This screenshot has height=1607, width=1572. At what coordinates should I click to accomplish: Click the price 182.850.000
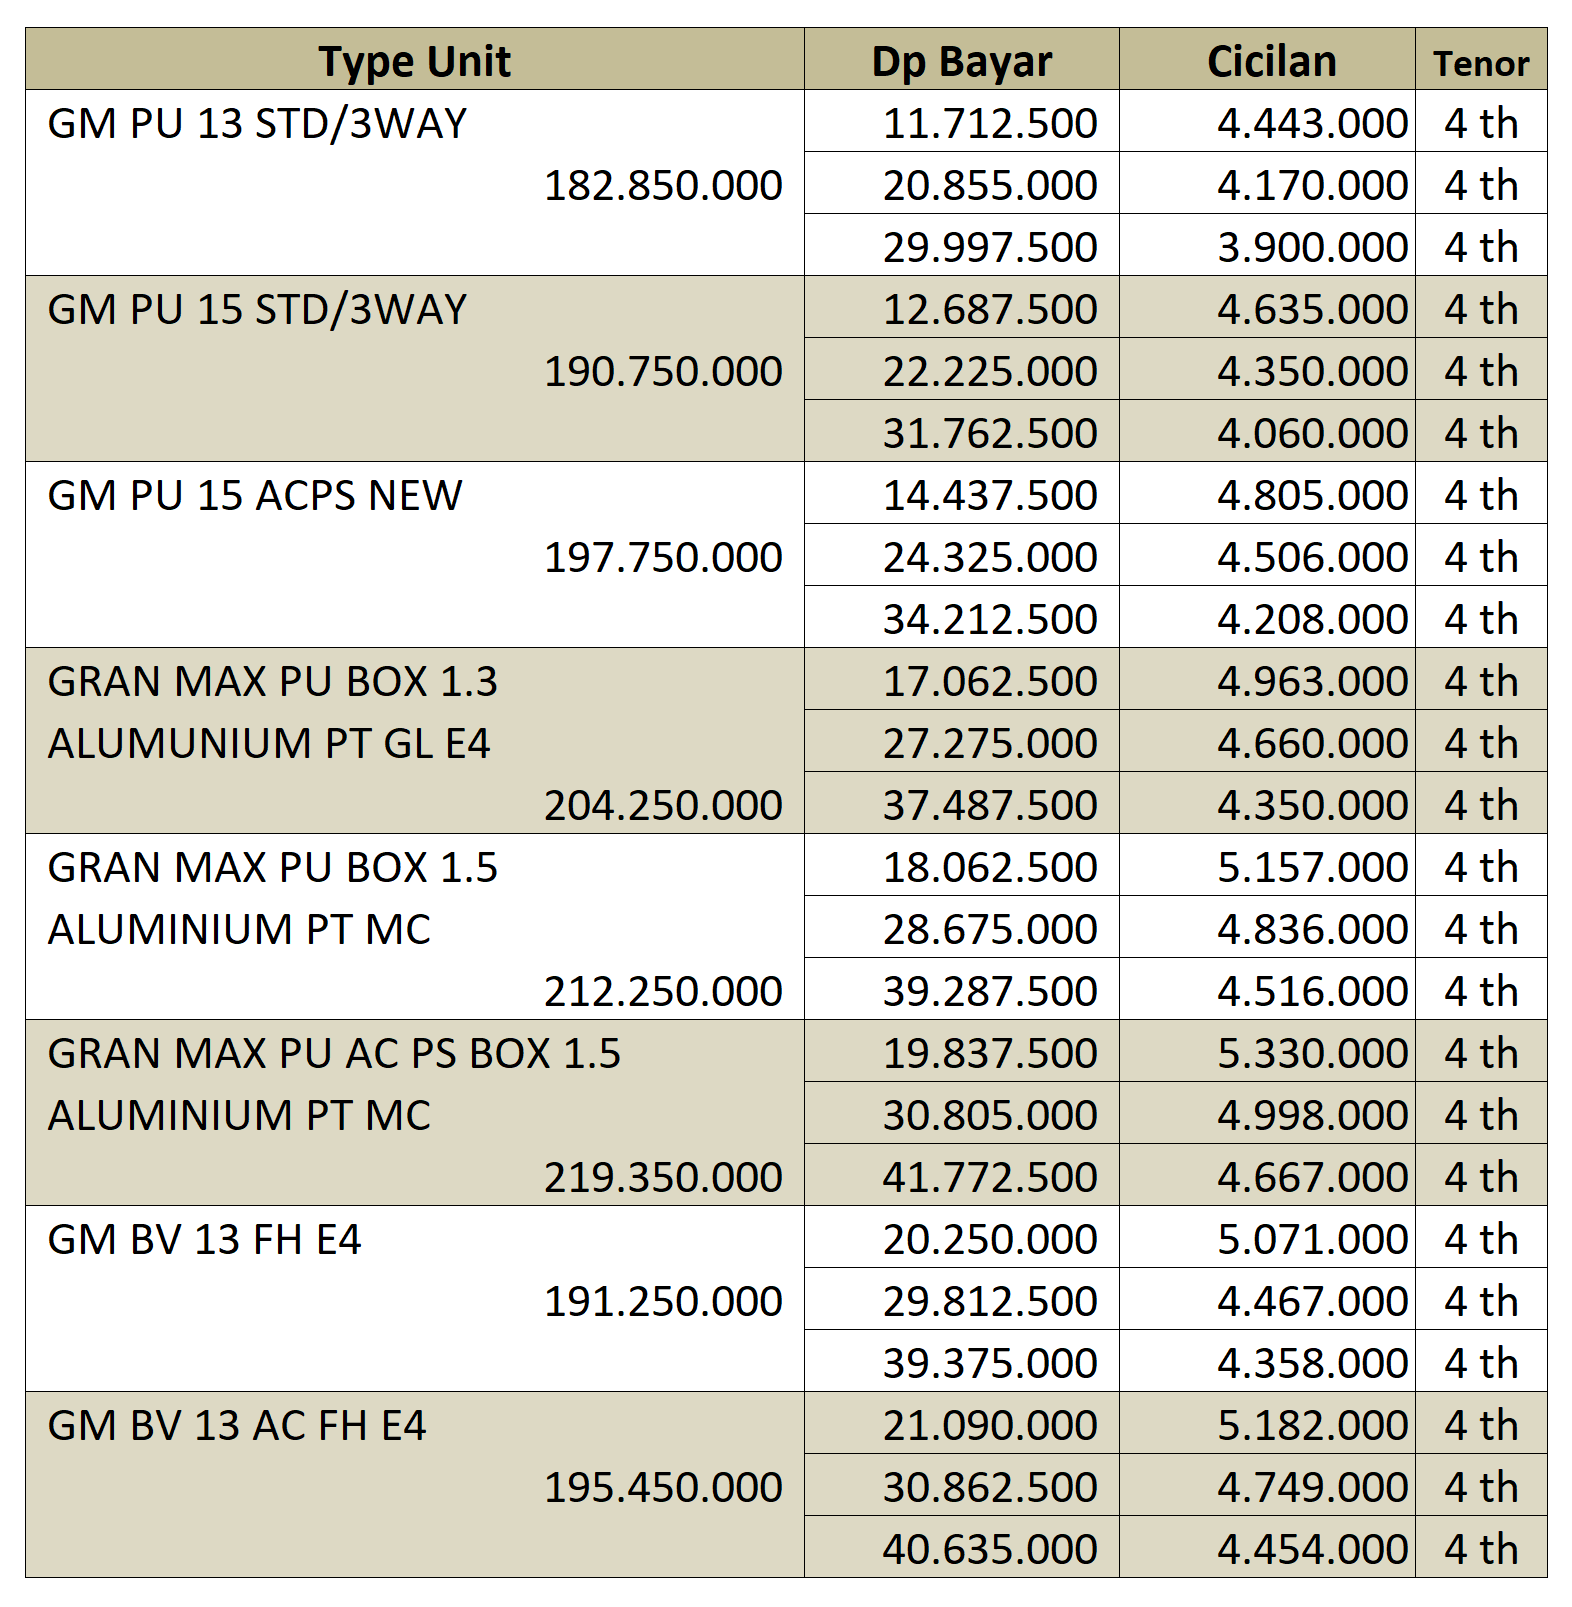[663, 186]
